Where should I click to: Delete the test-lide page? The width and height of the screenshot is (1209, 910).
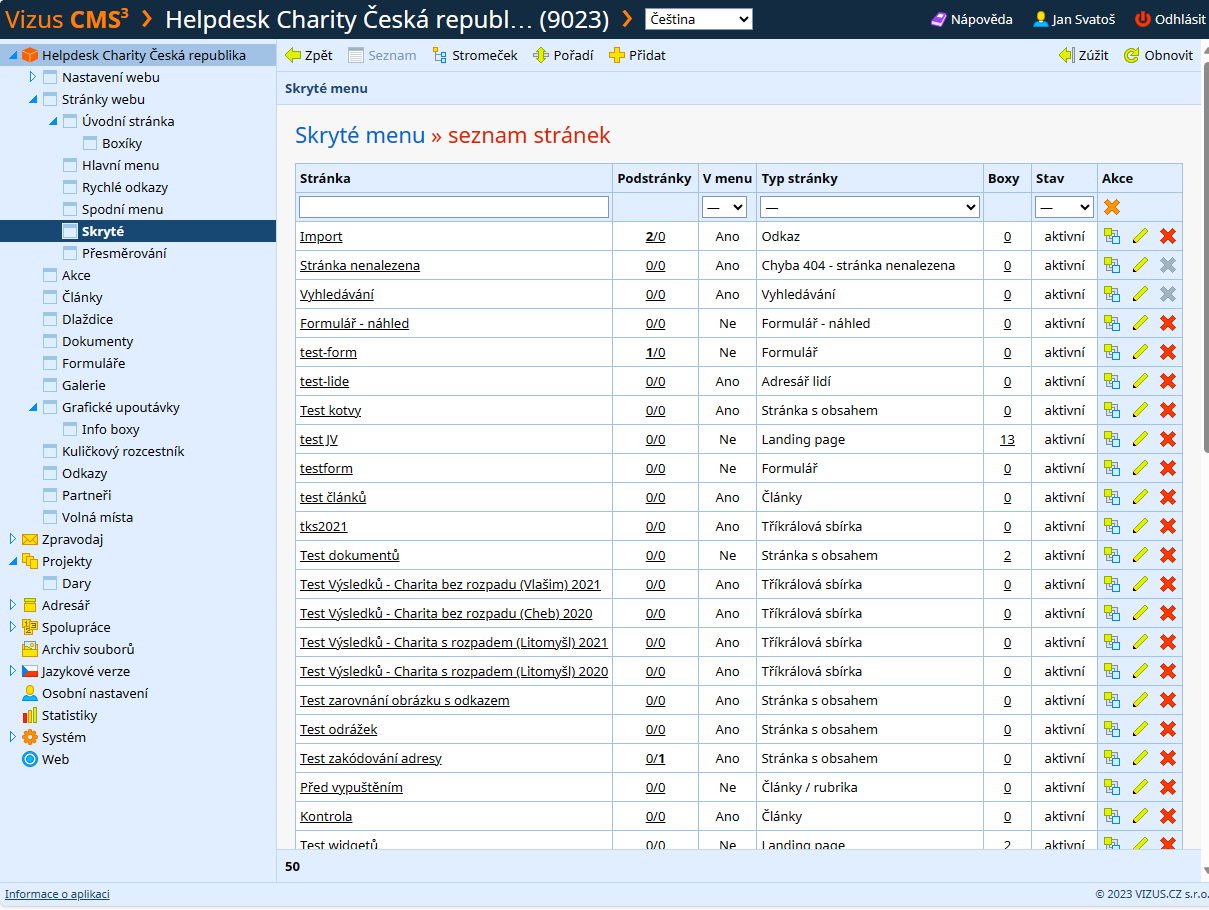(1168, 382)
